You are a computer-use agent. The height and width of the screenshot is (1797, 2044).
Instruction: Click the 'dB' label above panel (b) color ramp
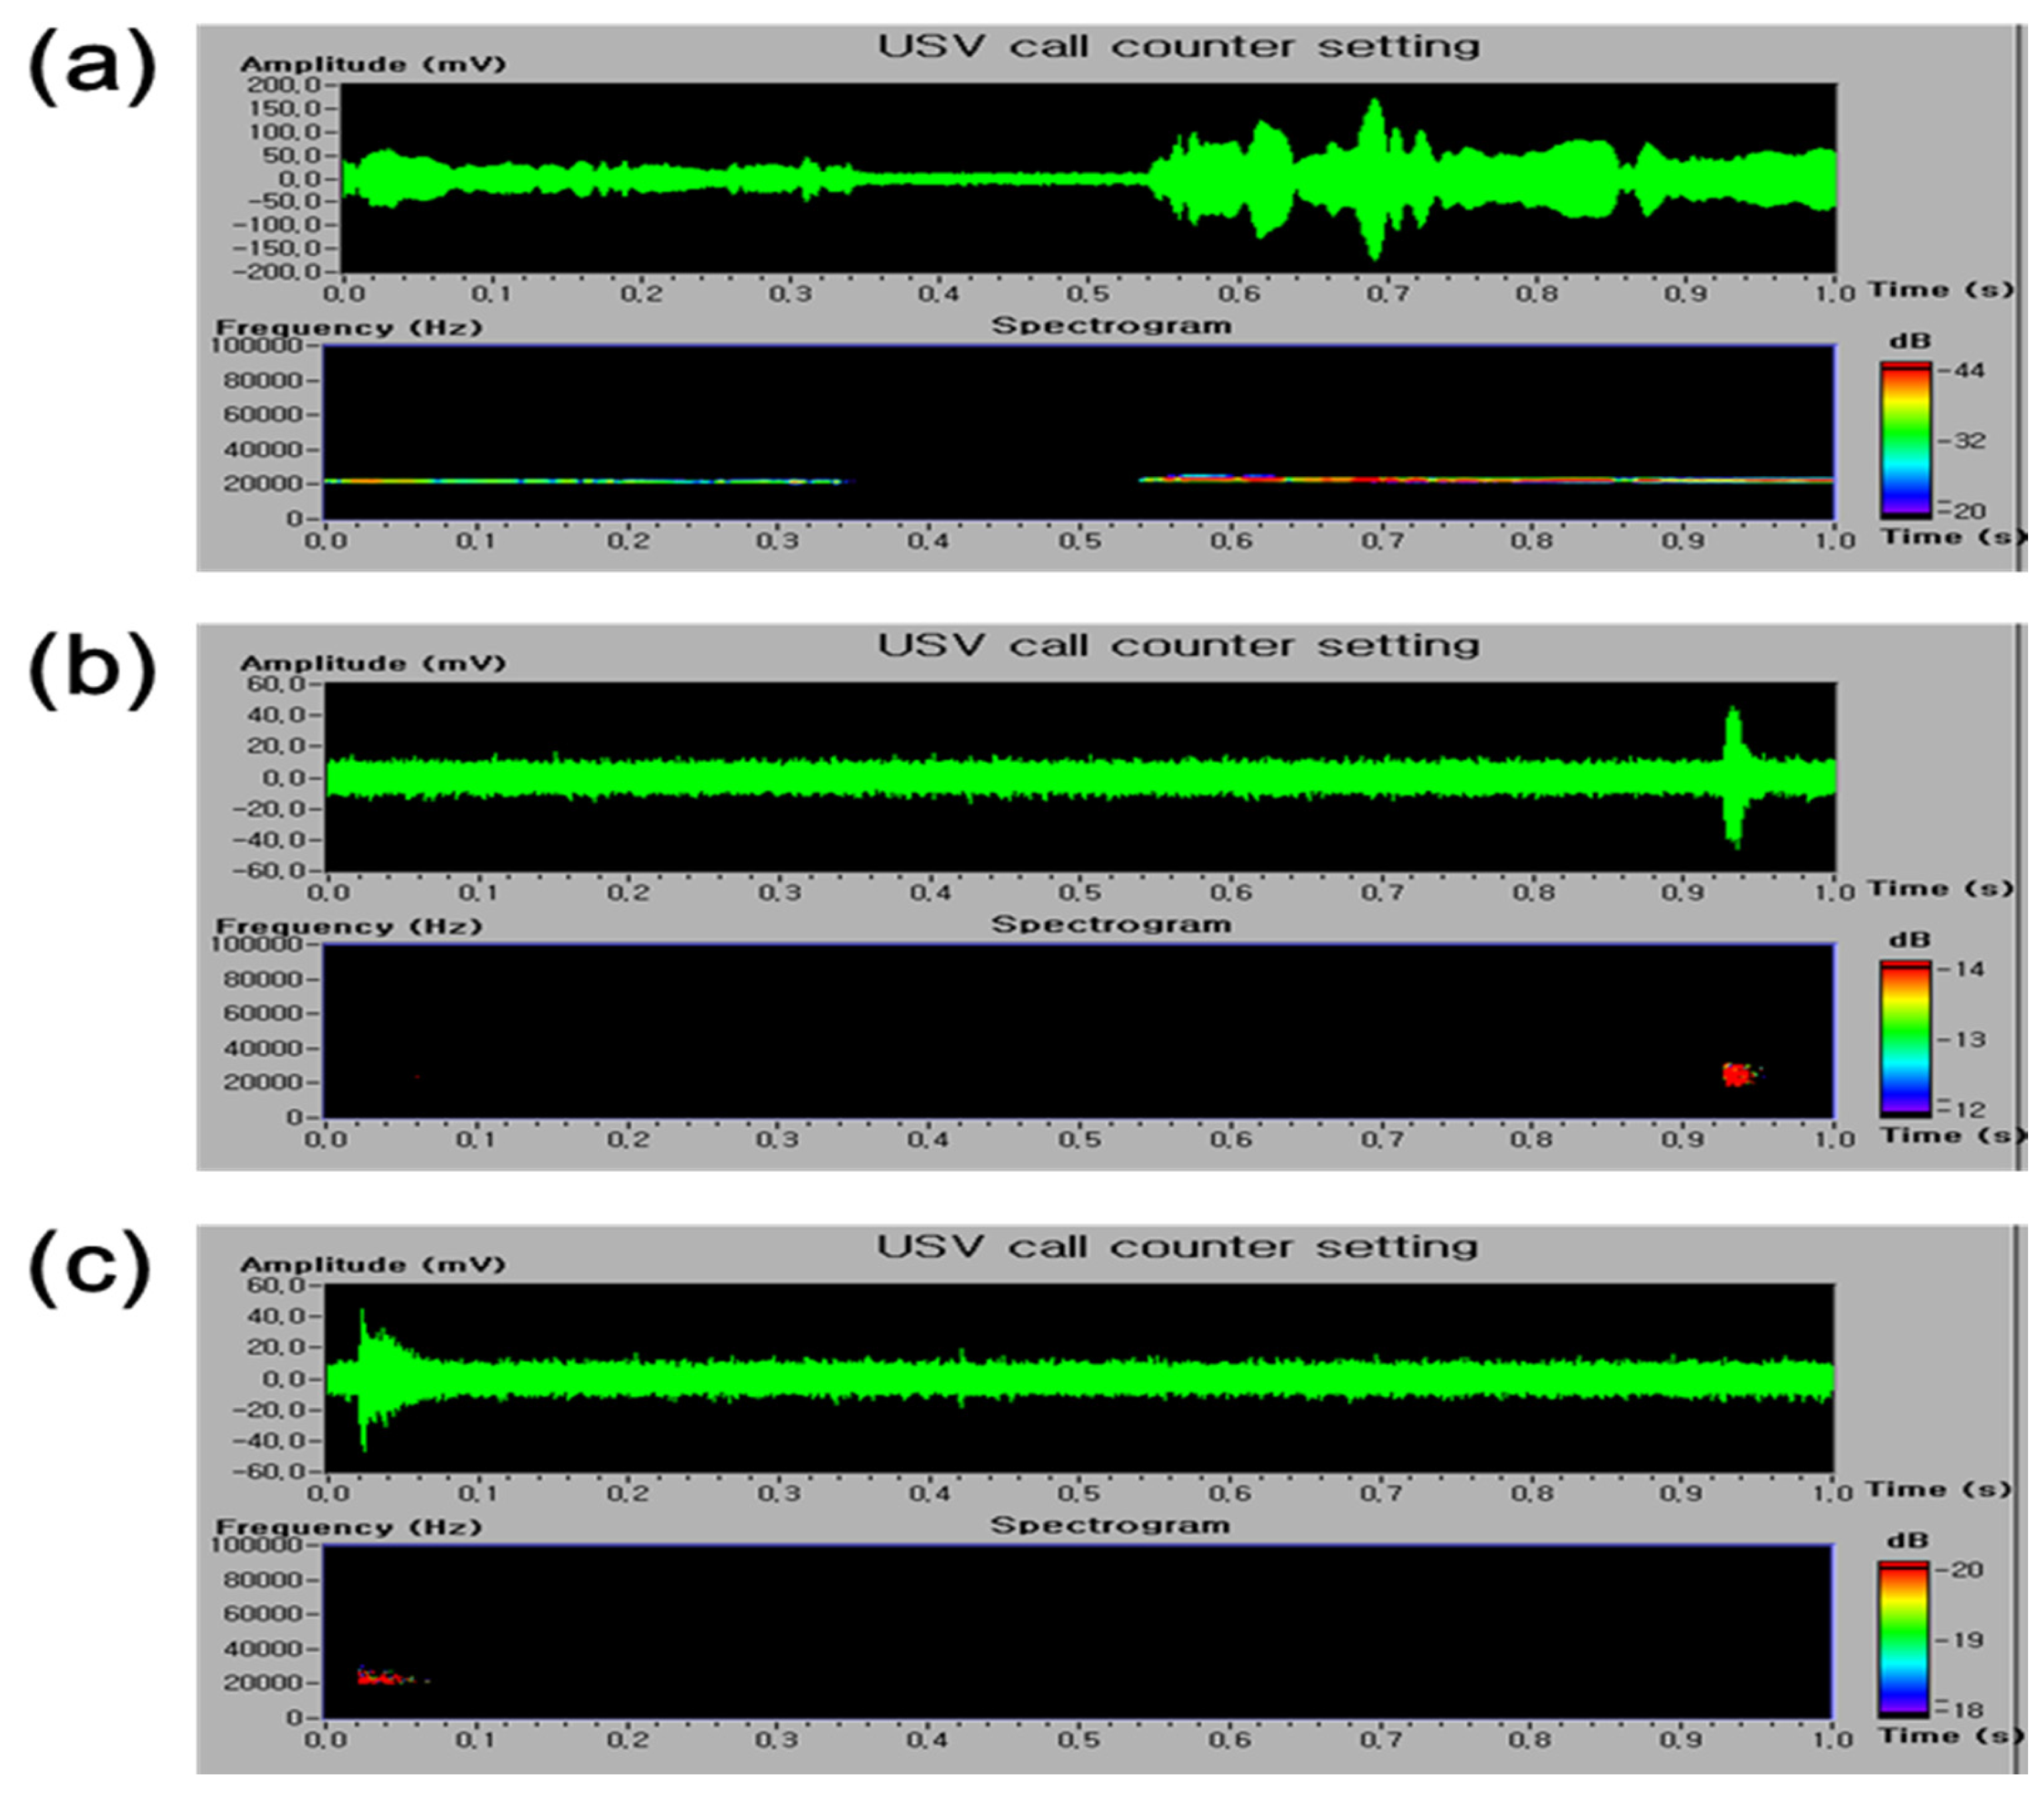[x=1909, y=941]
